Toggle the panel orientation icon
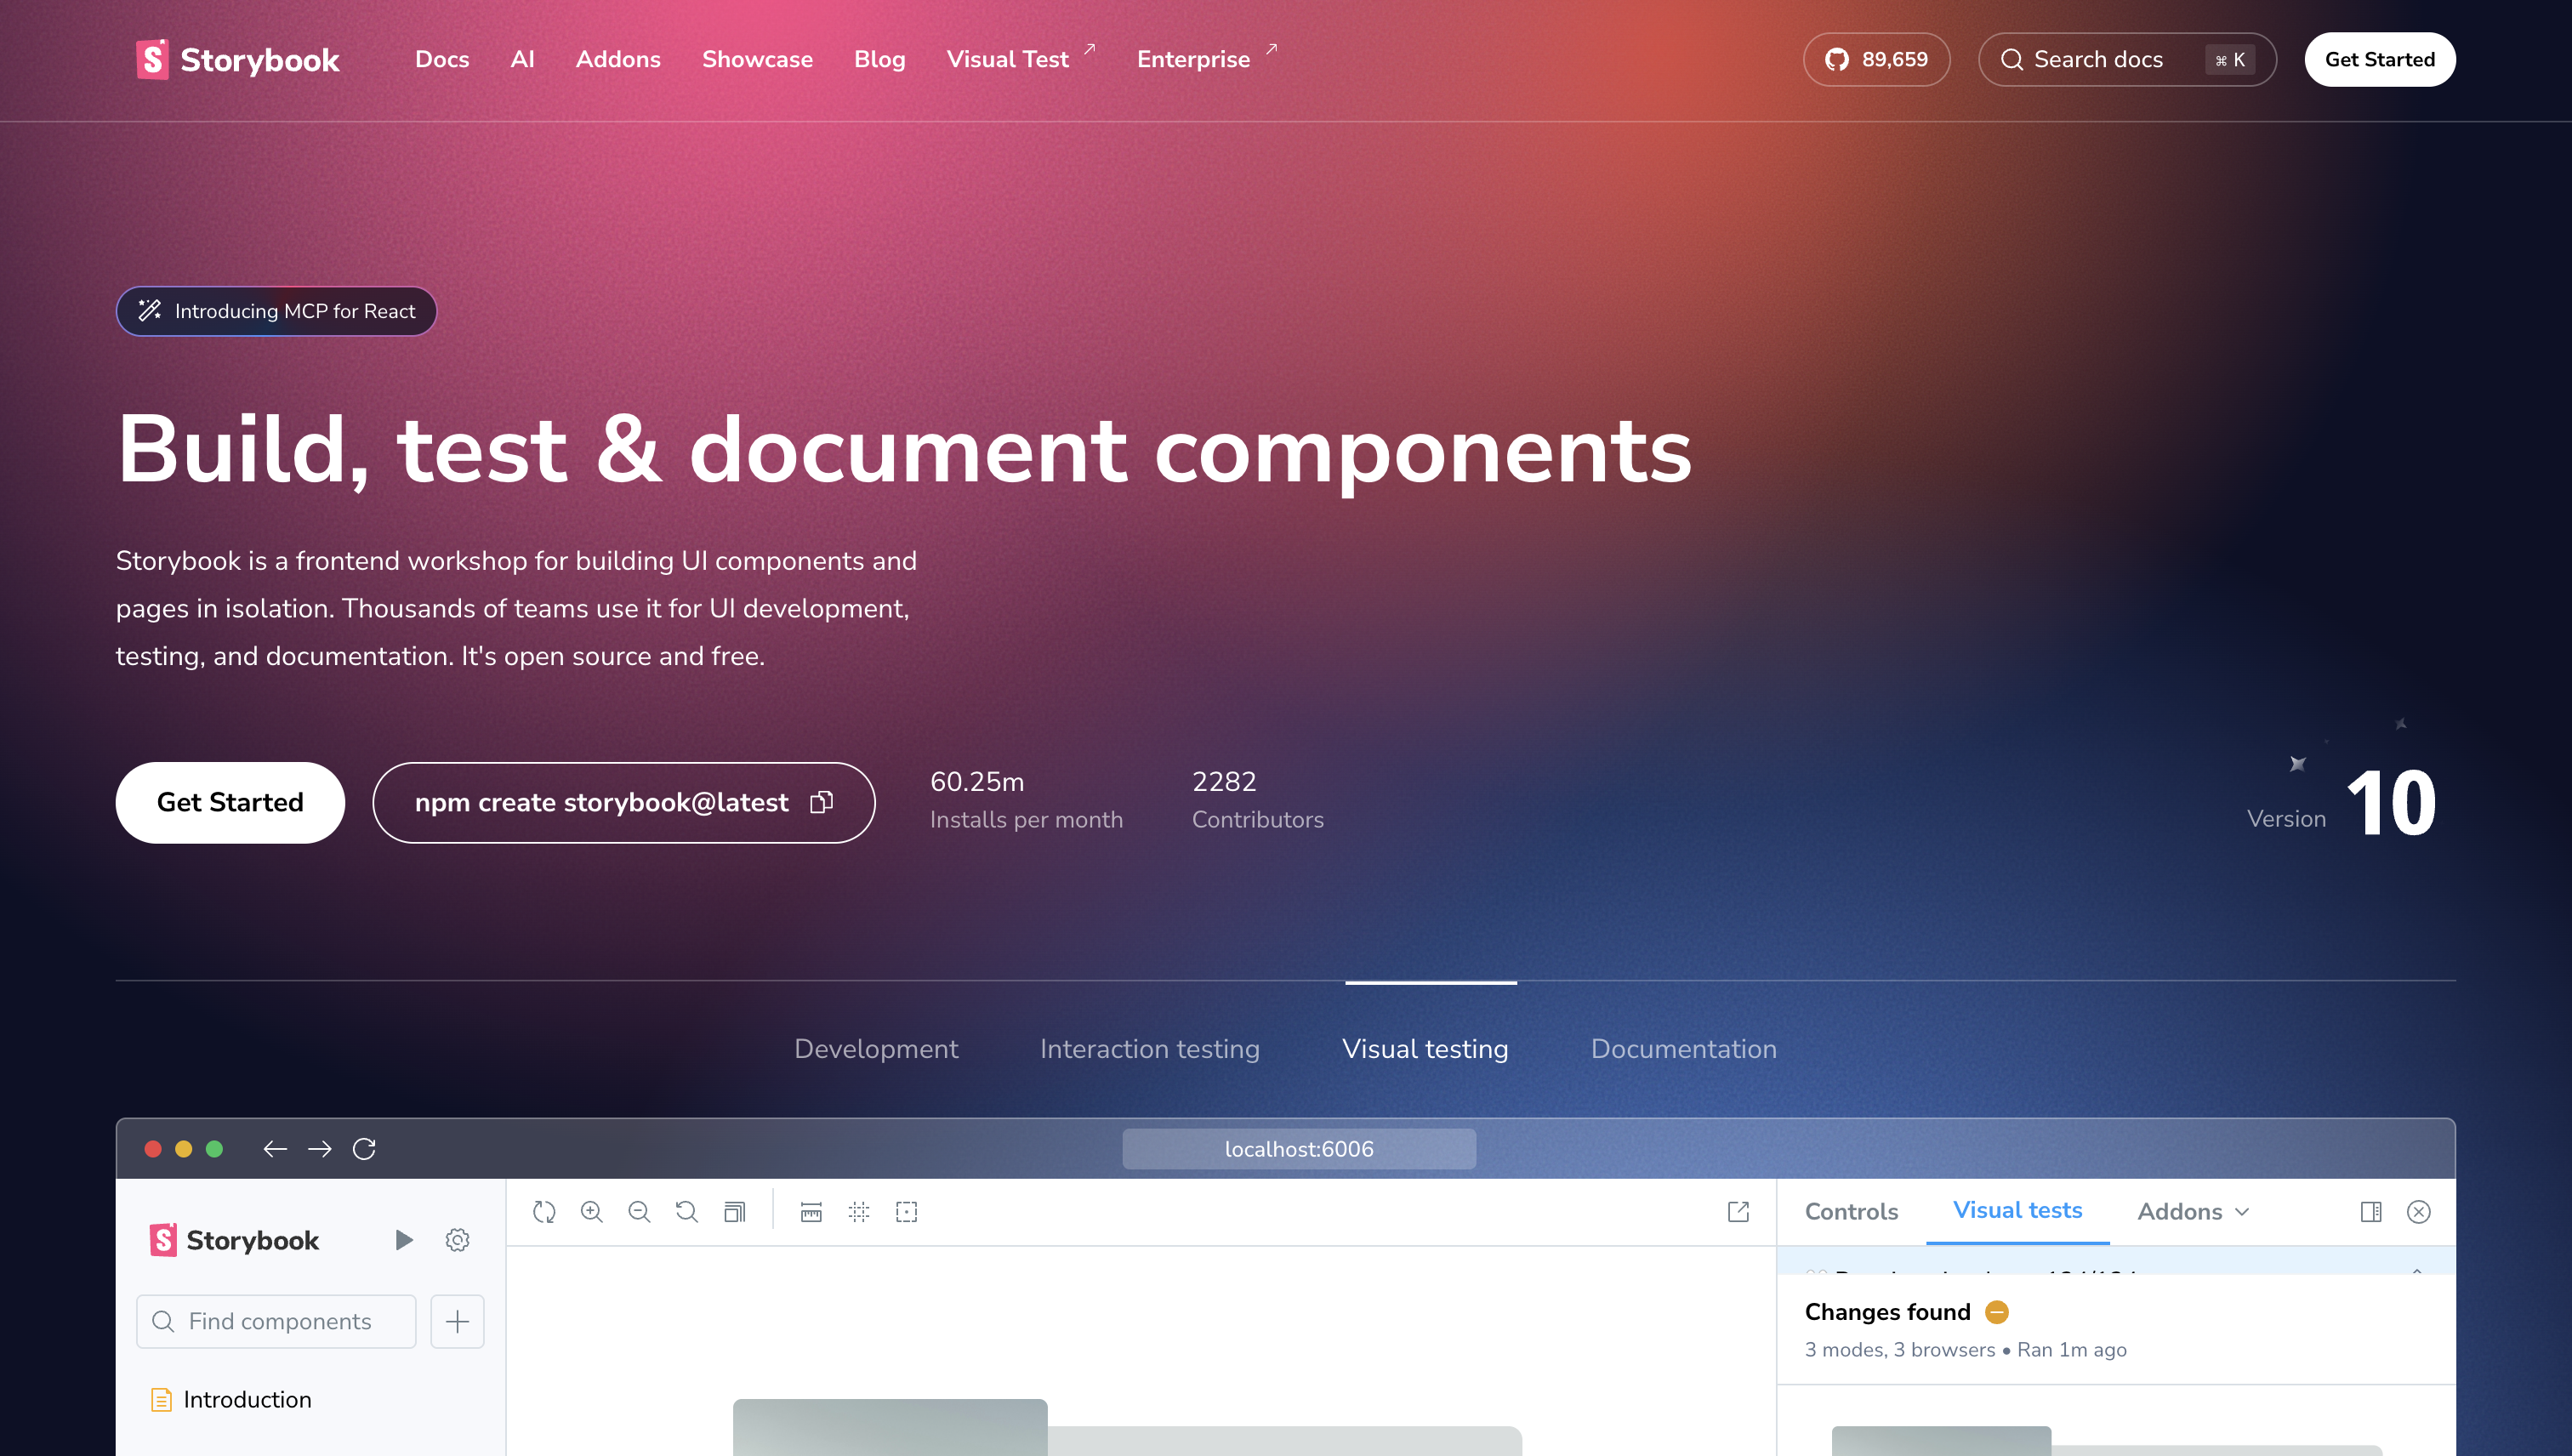Viewport: 2572px width, 1456px height. pyautogui.click(x=2370, y=1212)
